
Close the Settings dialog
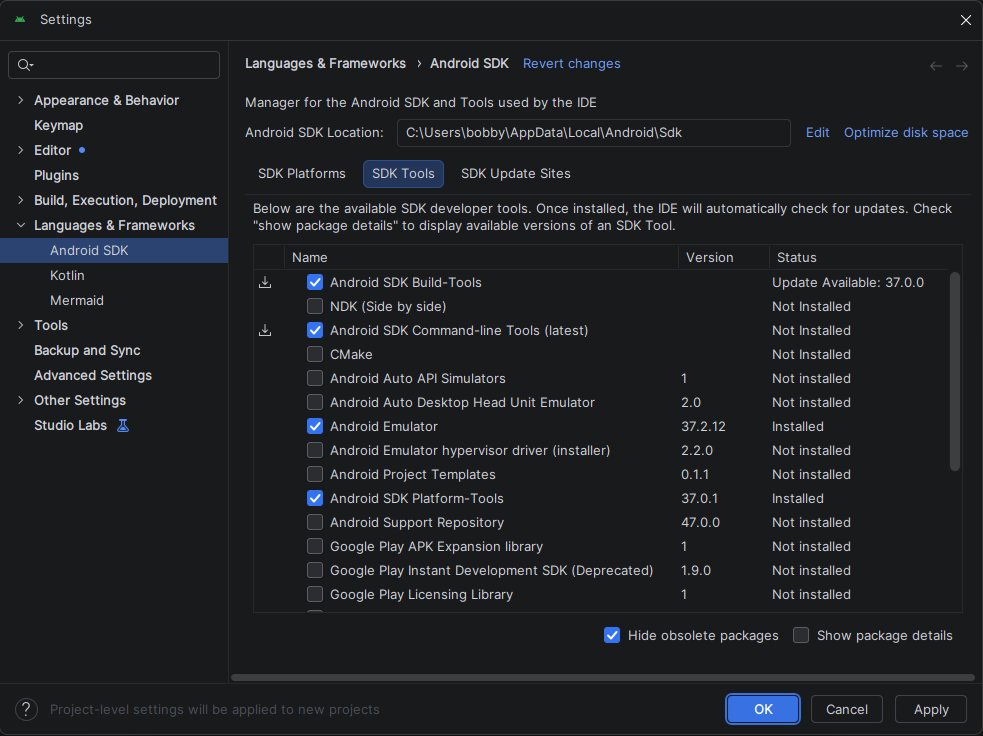[965, 20]
